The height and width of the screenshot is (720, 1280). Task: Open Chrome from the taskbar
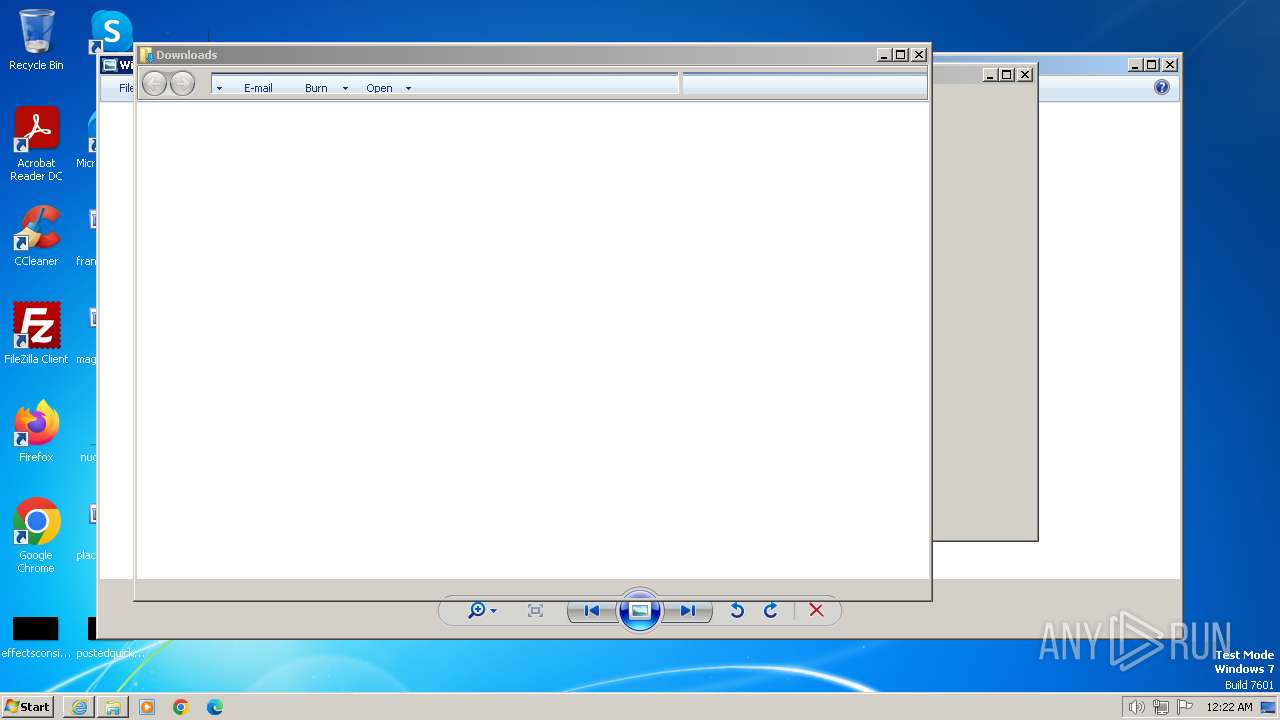181,707
